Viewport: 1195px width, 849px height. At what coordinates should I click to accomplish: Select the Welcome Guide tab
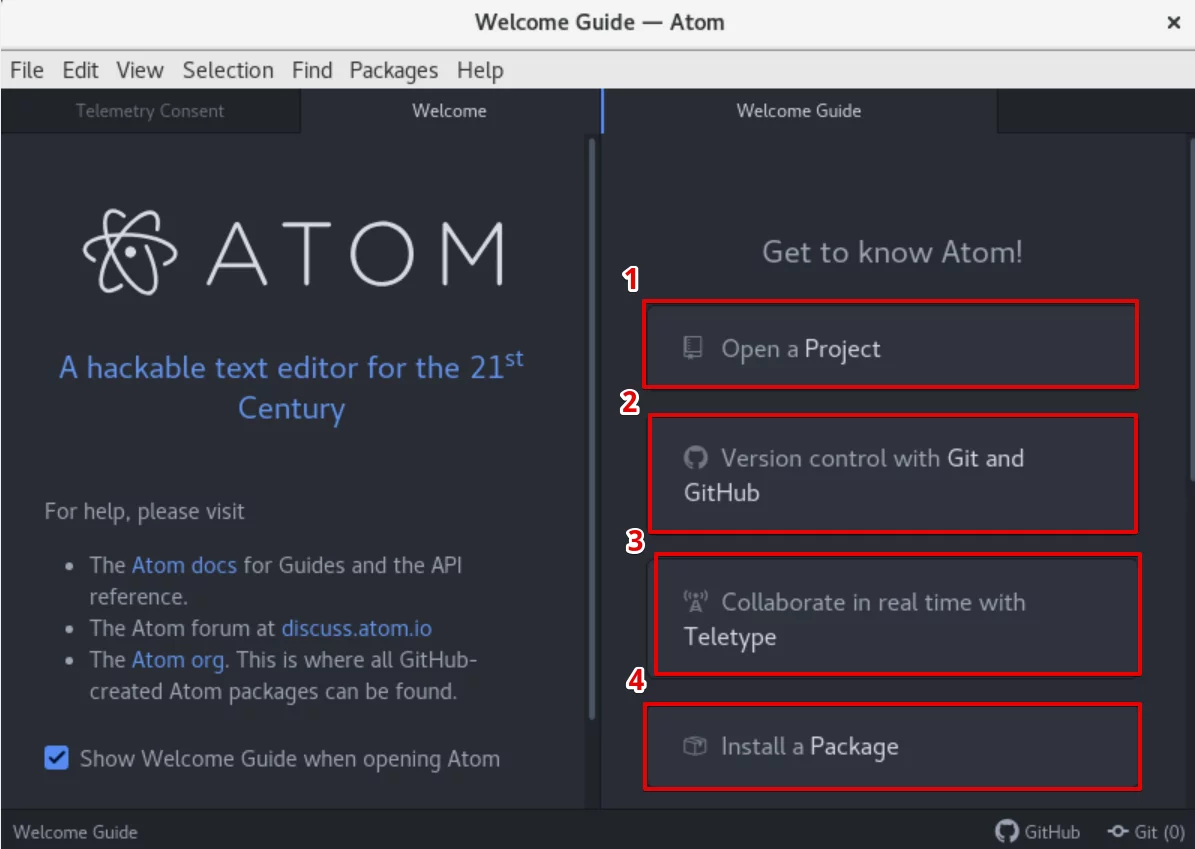click(x=799, y=111)
